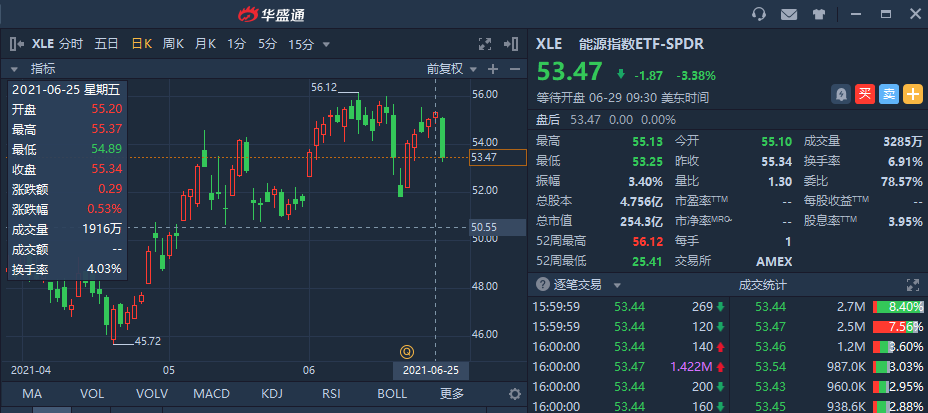Image resolution: width=928 pixels, height=413 pixels.
Task: Select 周K weekly candlestick view
Action: 173,44
